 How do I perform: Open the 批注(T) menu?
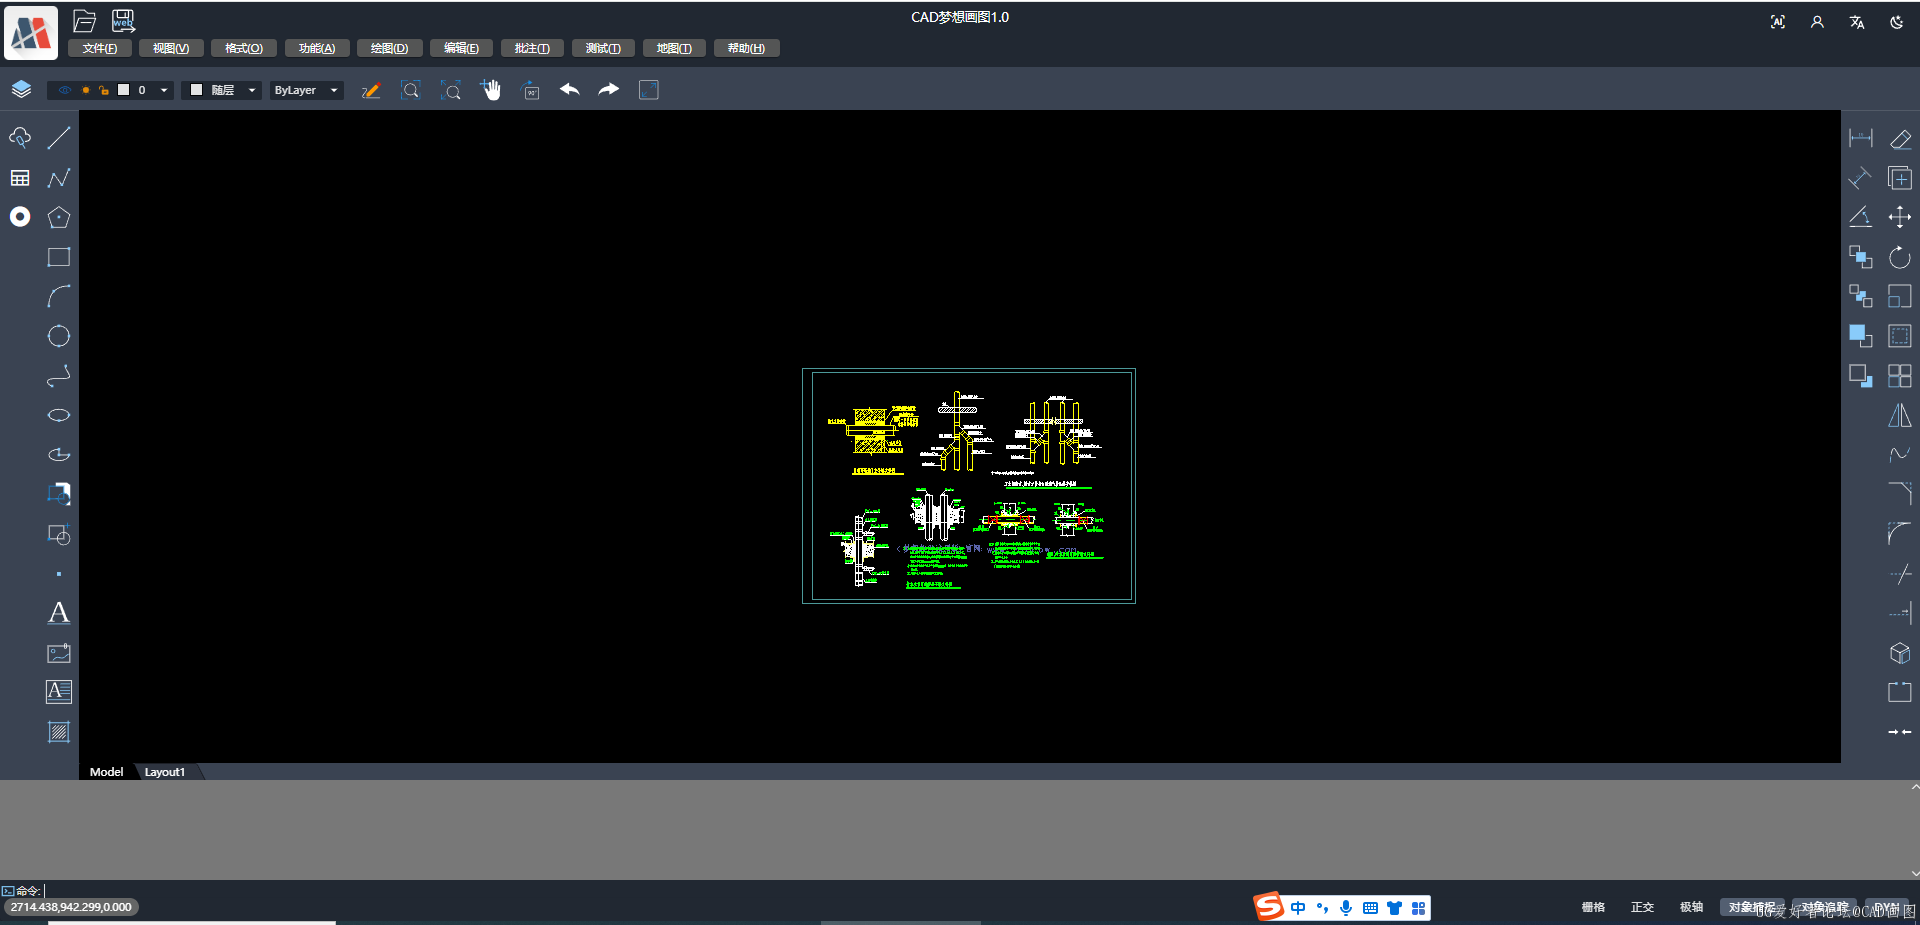(532, 48)
